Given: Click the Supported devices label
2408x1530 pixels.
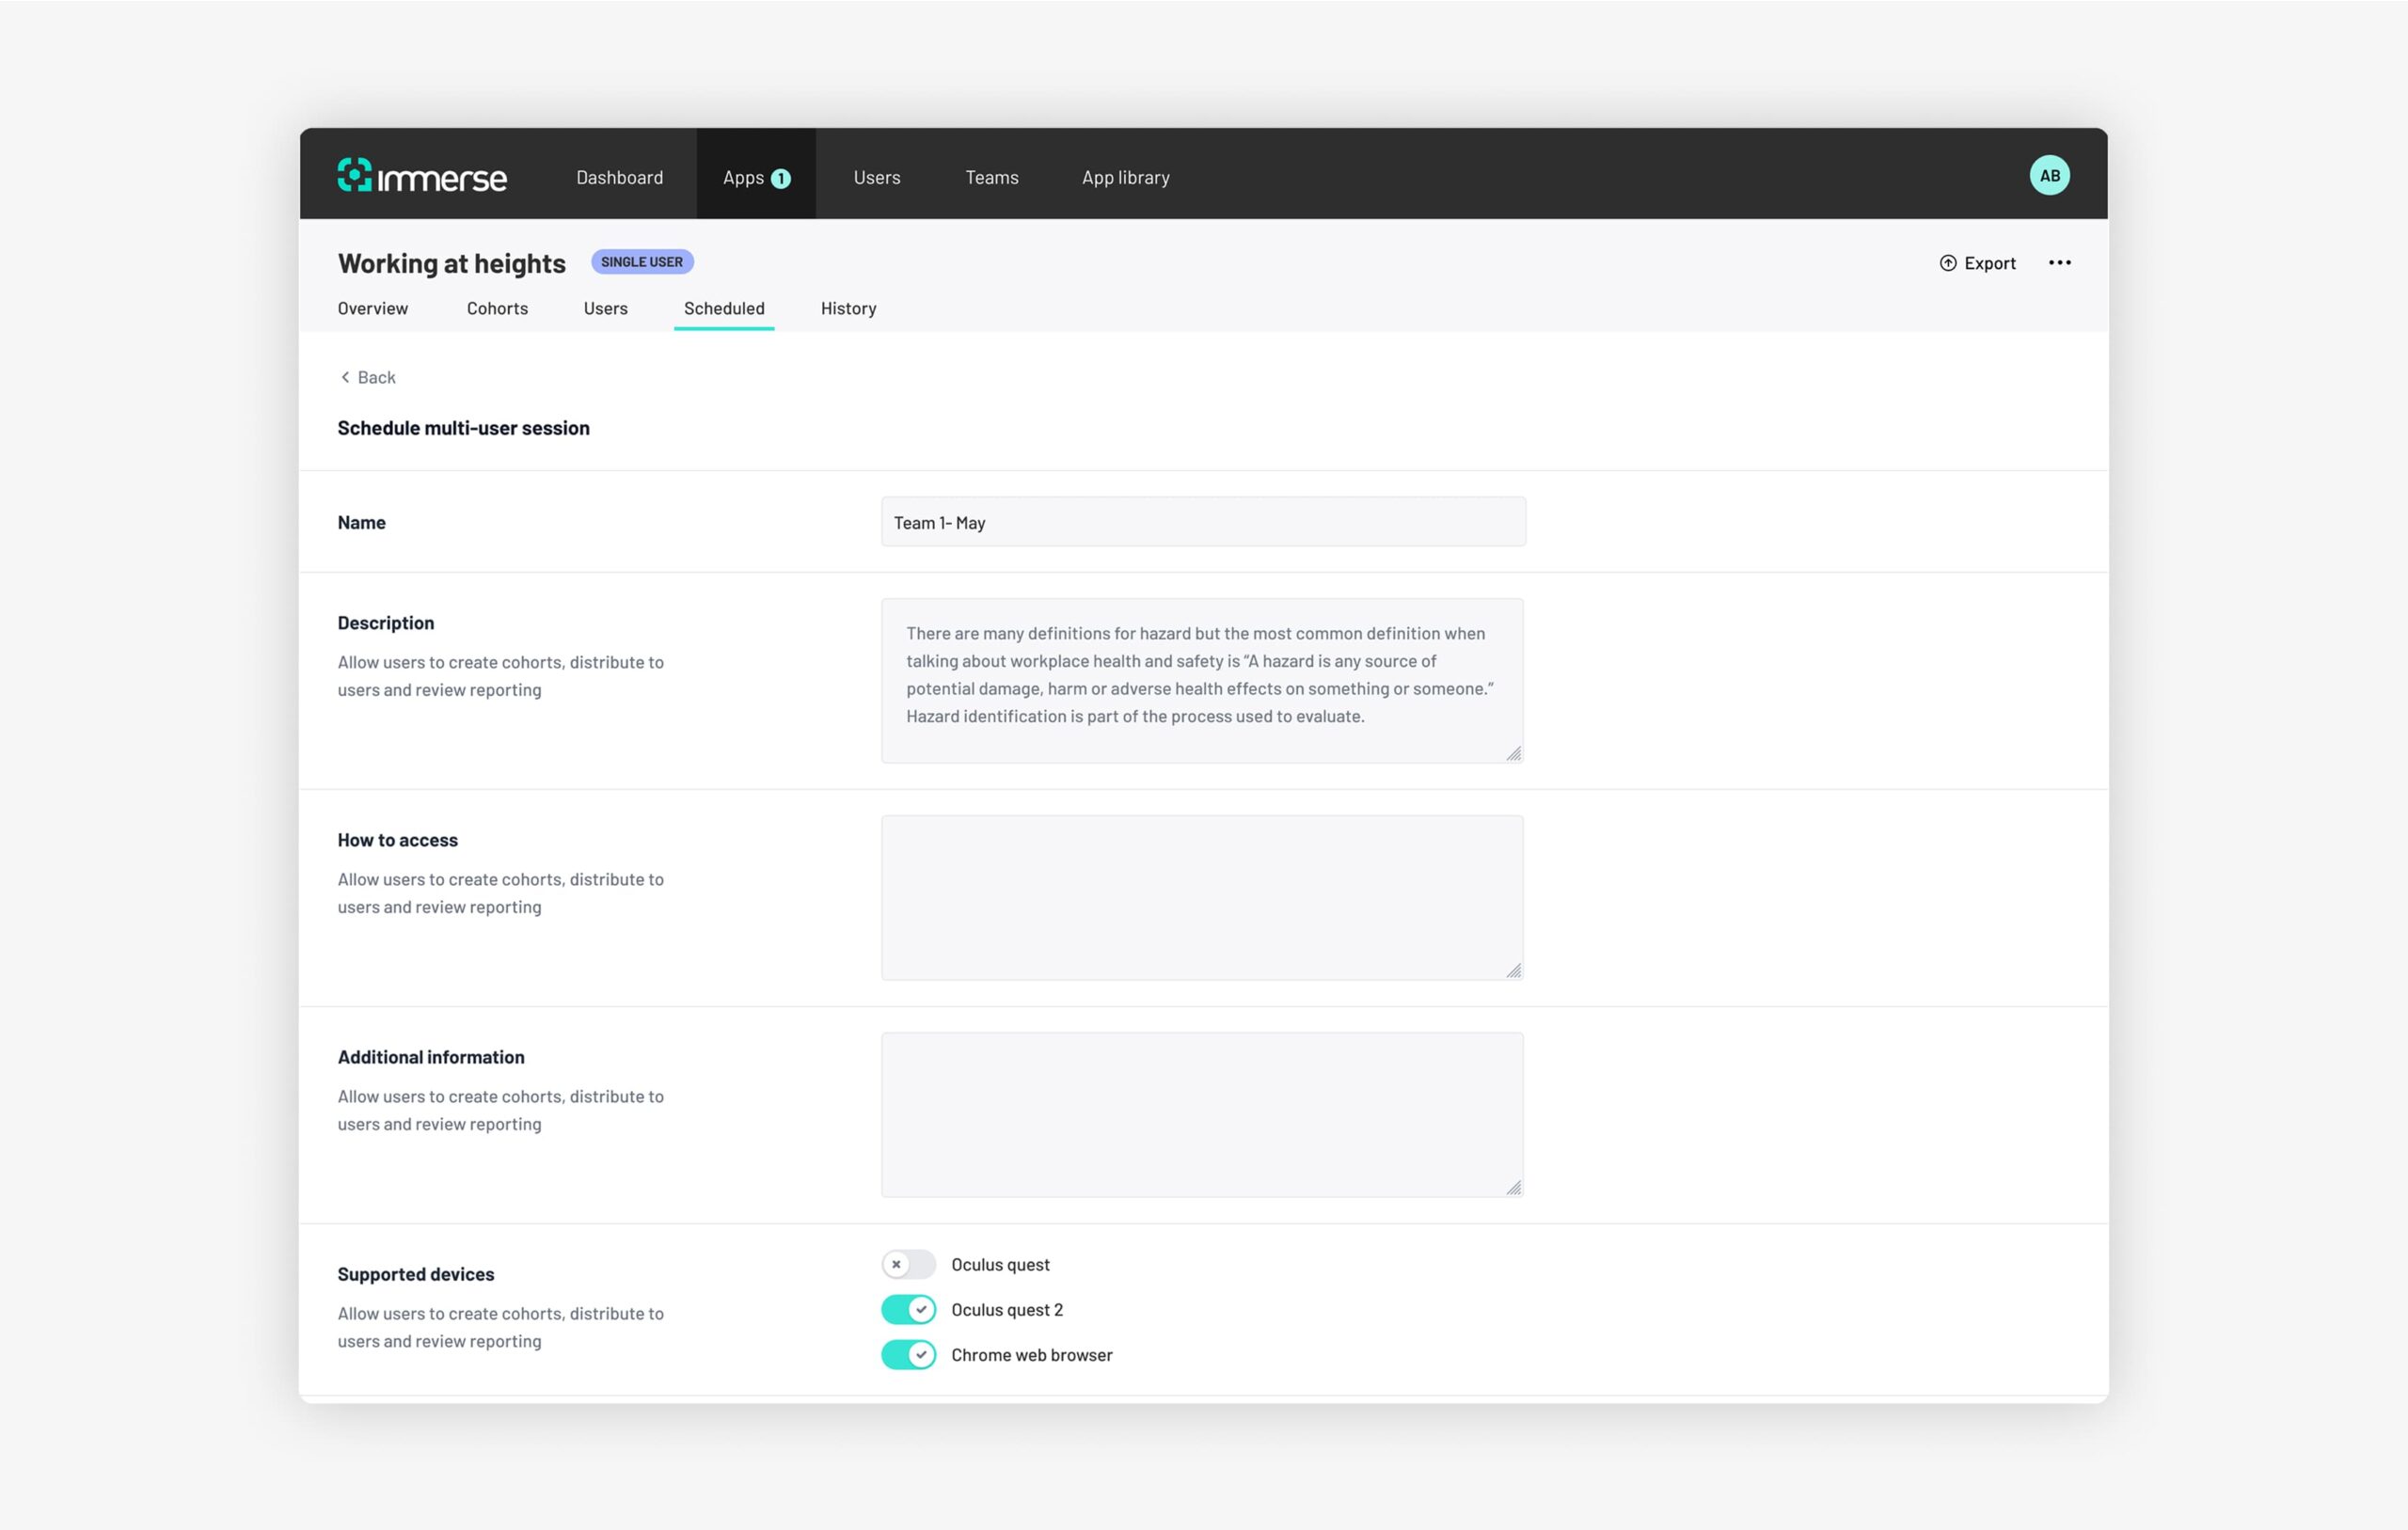Looking at the screenshot, I should point(416,1274).
